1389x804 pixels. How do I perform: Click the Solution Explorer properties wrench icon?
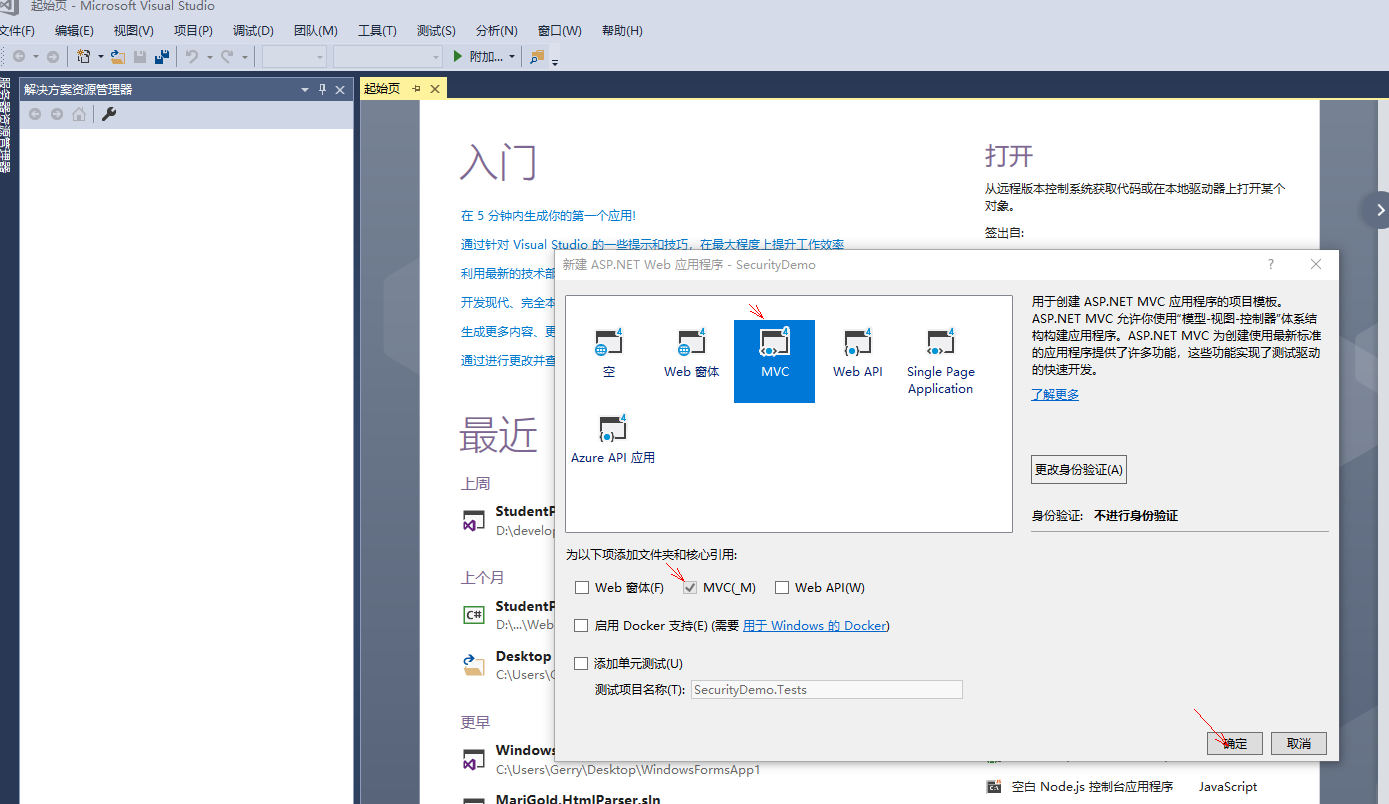(108, 113)
